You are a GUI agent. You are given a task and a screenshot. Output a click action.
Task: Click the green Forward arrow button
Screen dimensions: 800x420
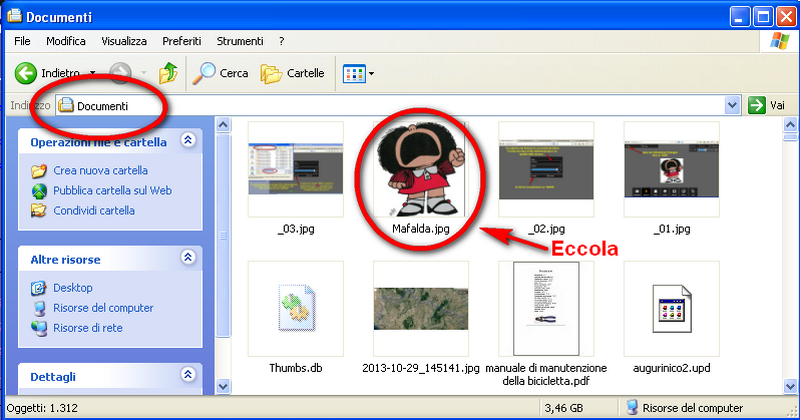click(x=120, y=73)
